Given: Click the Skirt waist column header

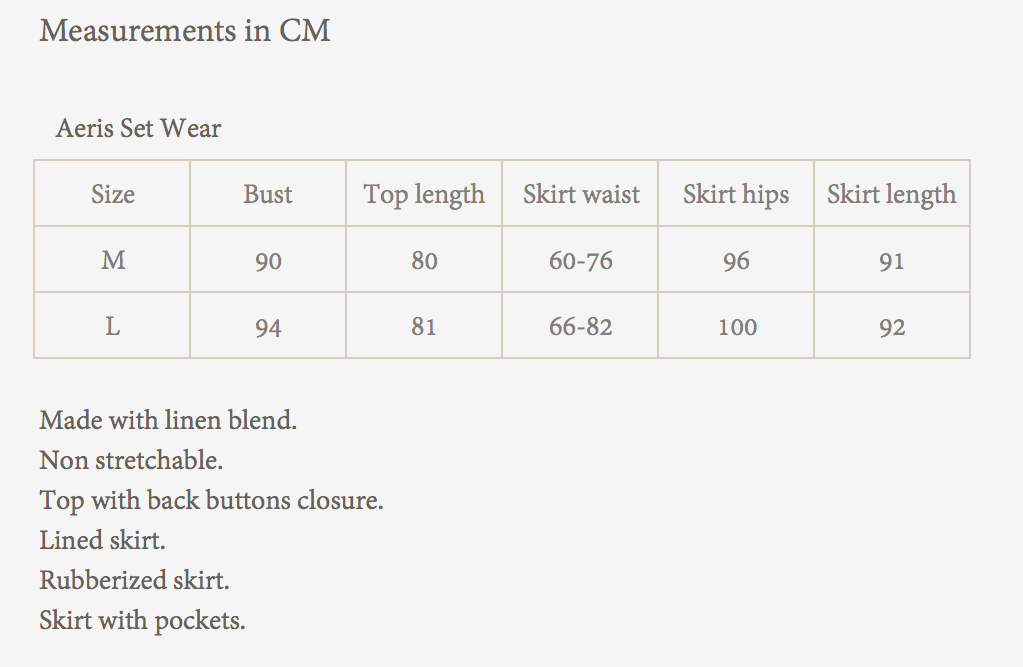Looking at the screenshot, I should pyautogui.click(x=581, y=194).
